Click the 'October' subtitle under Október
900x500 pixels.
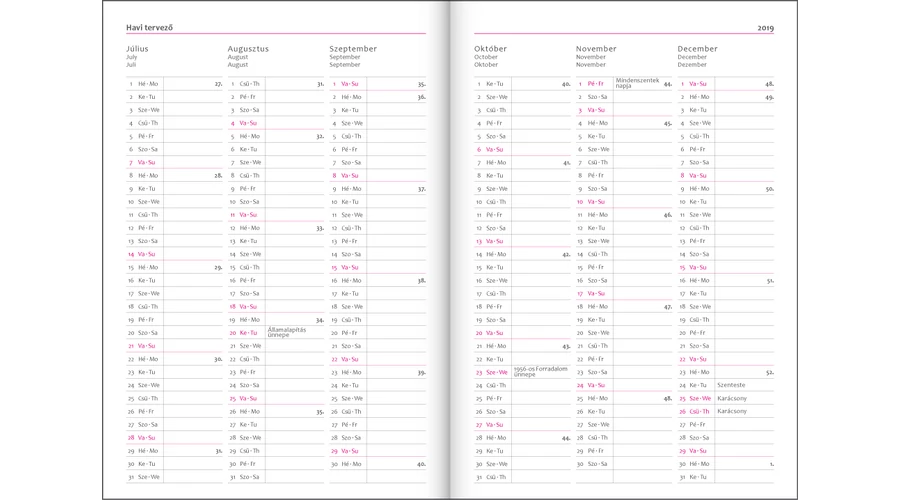pos(486,57)
